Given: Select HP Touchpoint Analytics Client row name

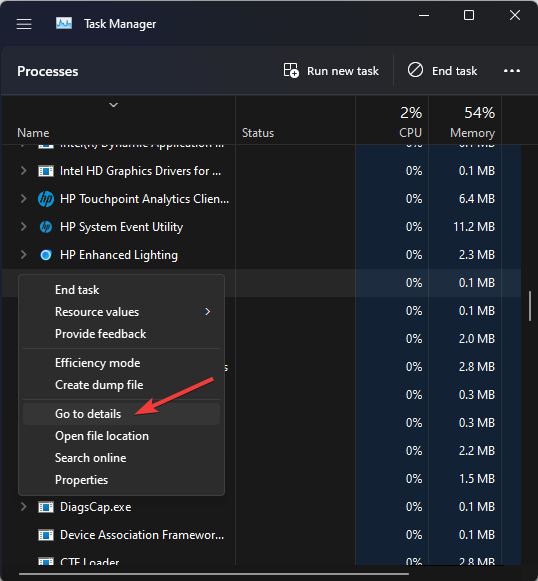Looking at the screenshot, I should pos(145,199).
